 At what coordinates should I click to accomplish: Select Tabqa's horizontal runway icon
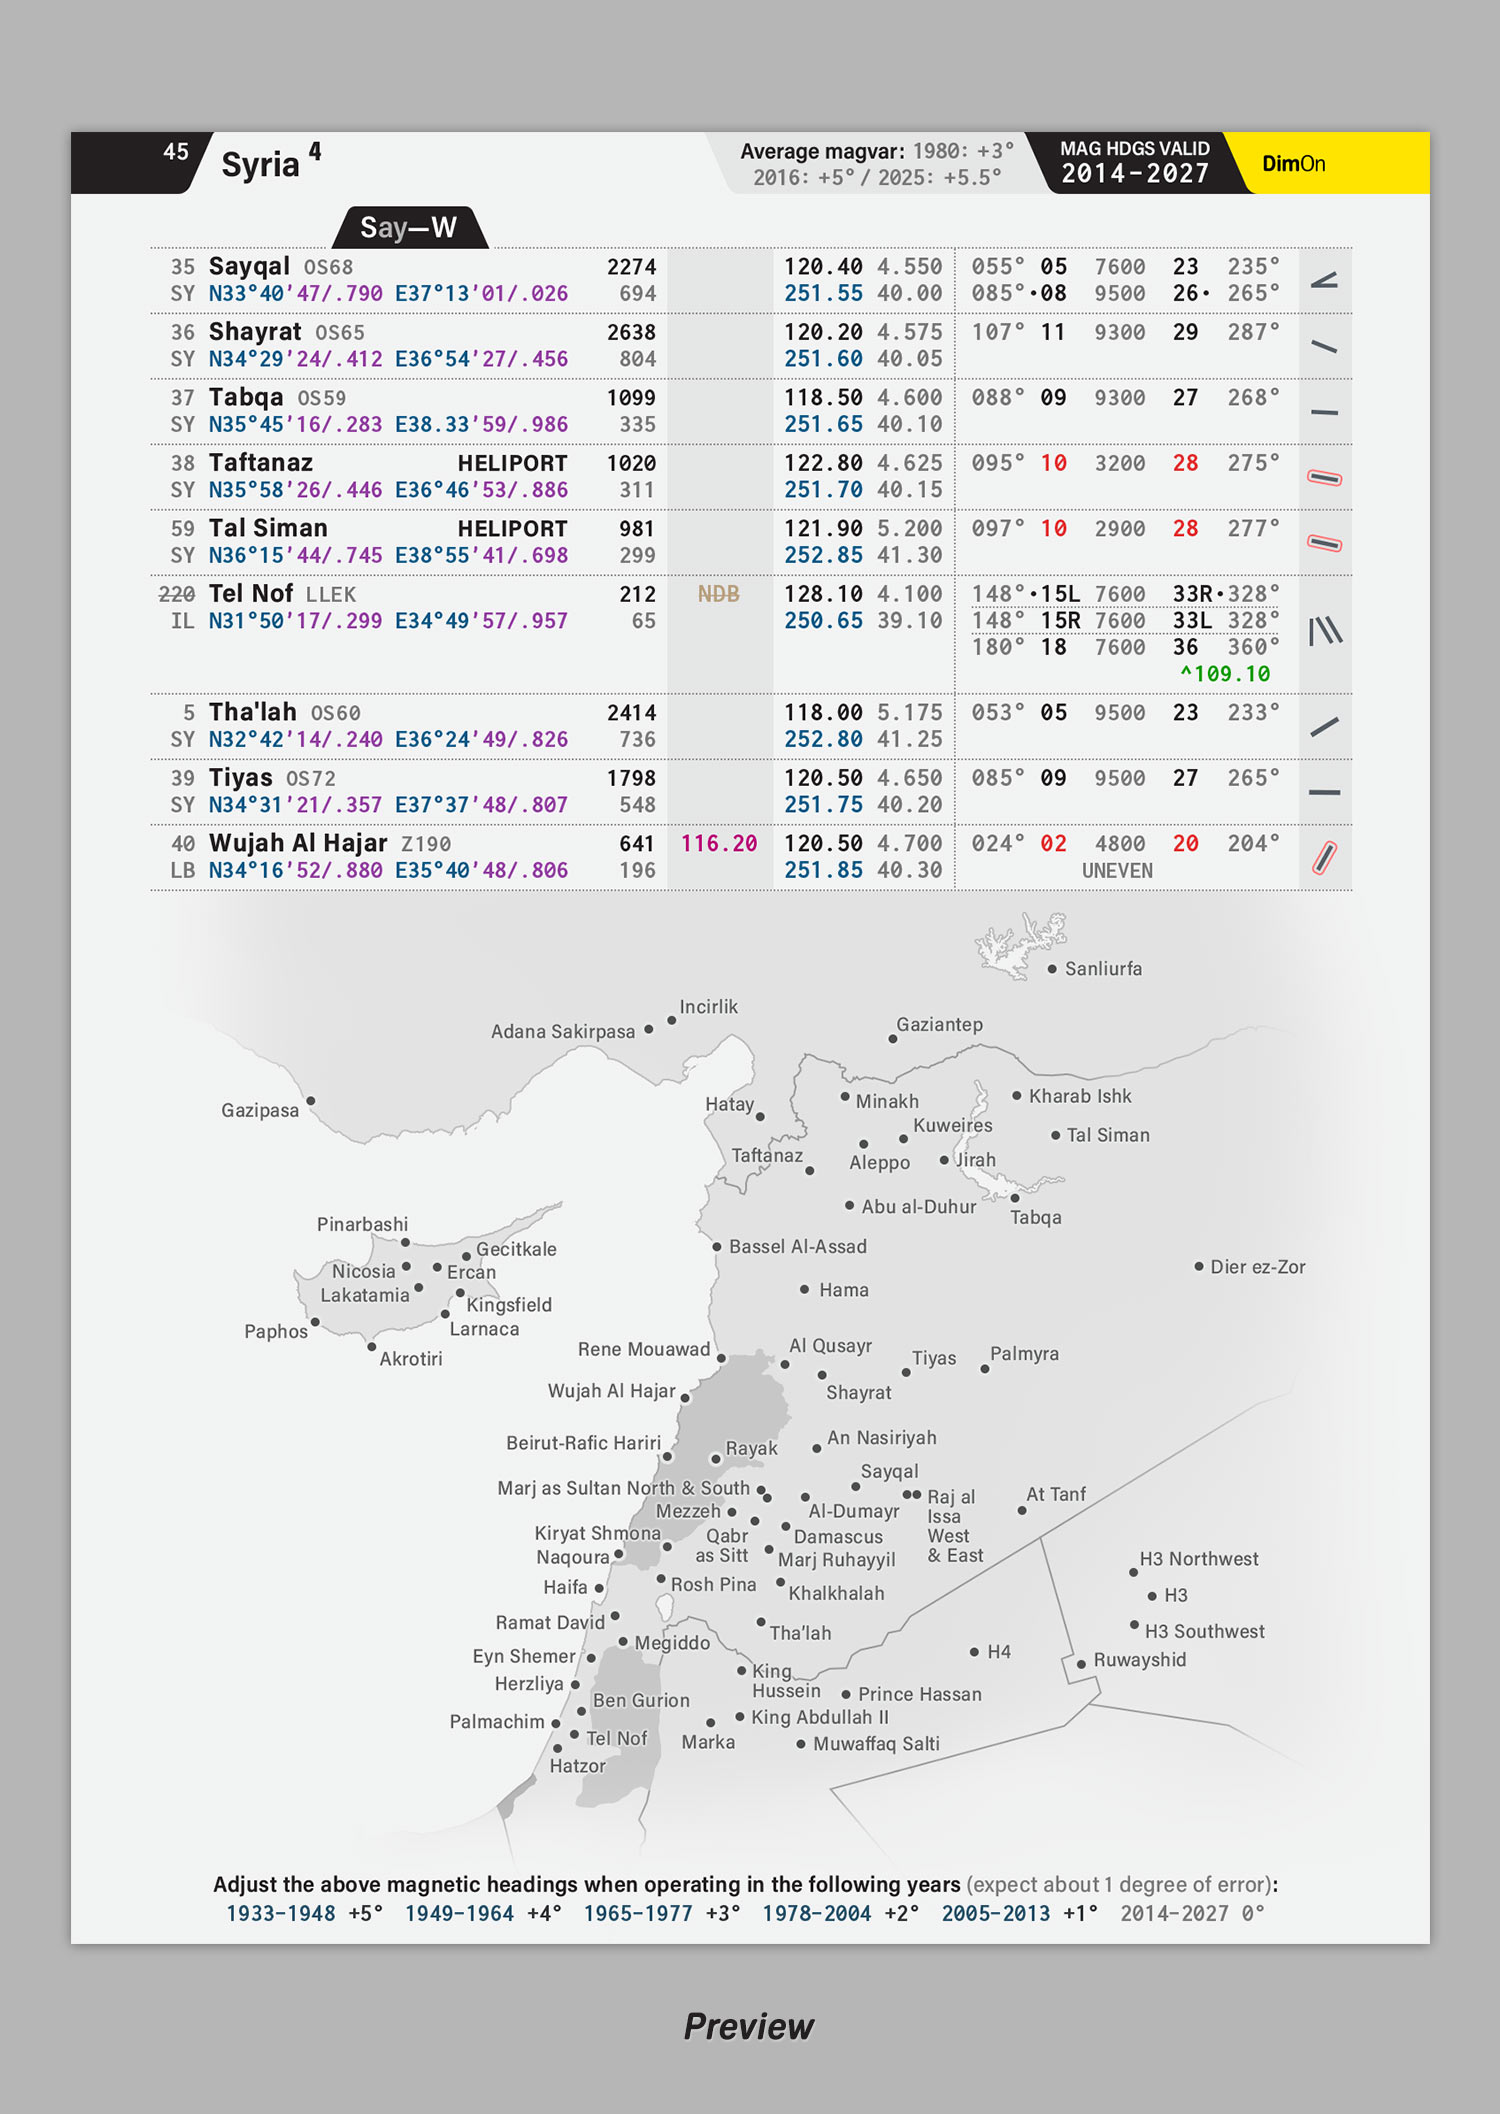tap(1324, 412)
